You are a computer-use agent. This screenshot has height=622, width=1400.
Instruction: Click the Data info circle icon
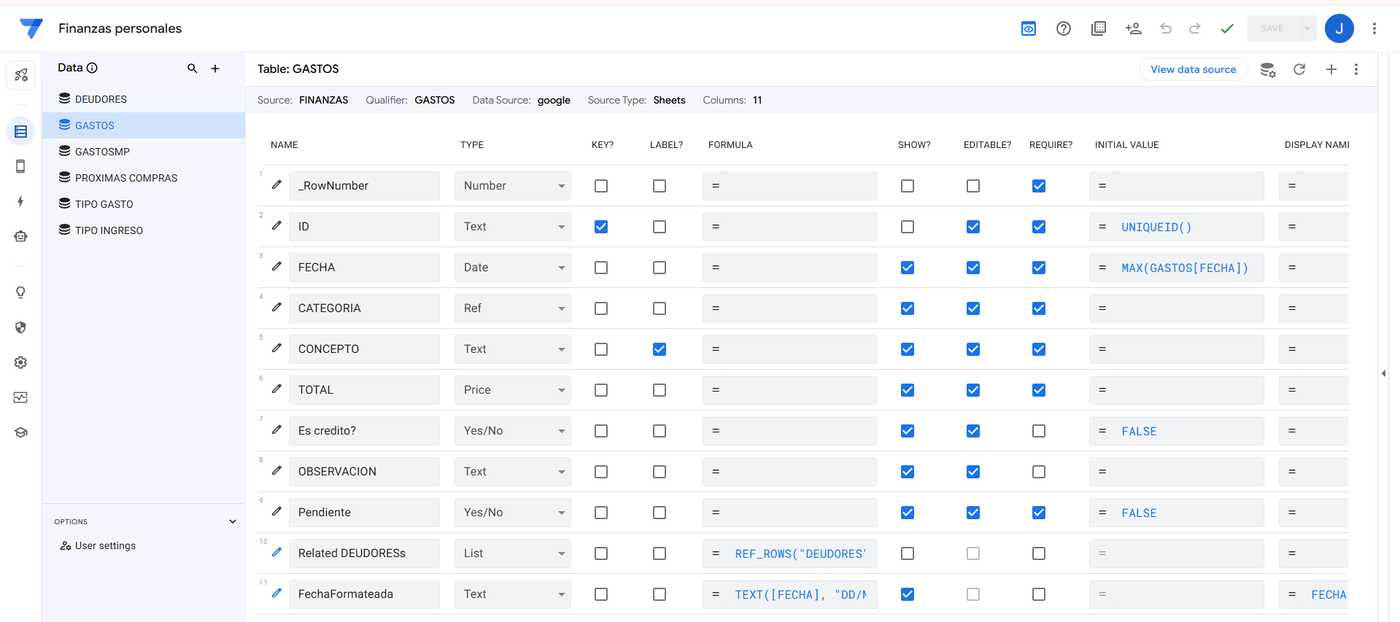coord(92,68)
